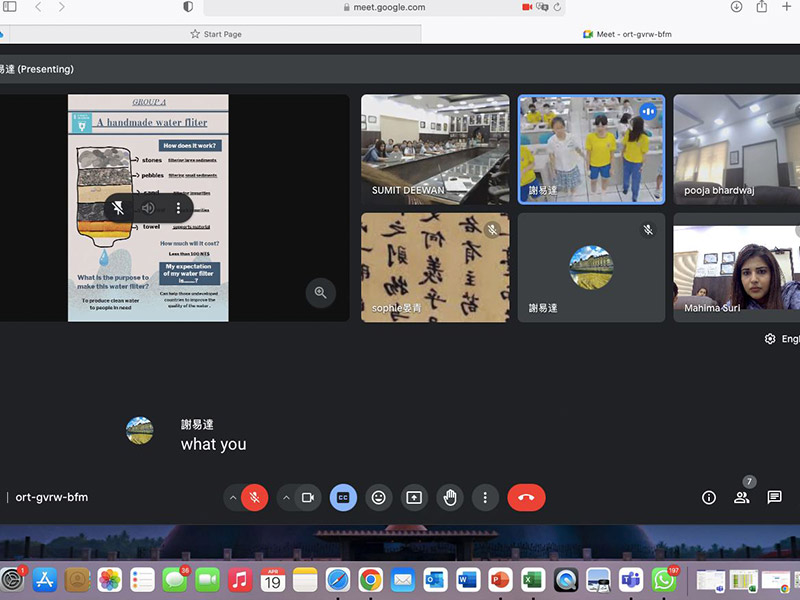Raise your hand in the meeting
800x600 pixels.
pyautogui.click(x=450, y=497)
